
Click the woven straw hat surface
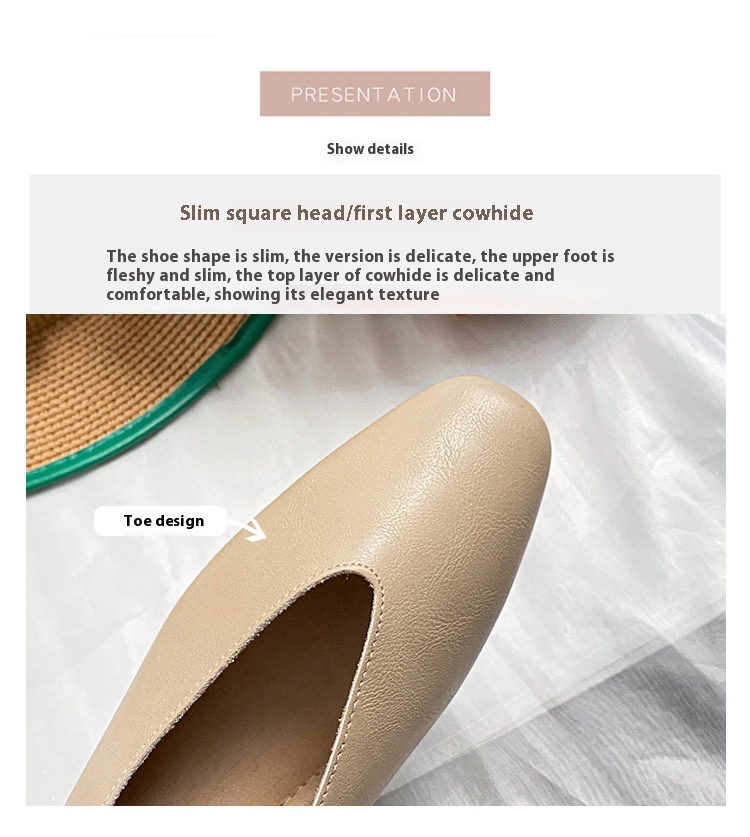[x=107, y=374]
